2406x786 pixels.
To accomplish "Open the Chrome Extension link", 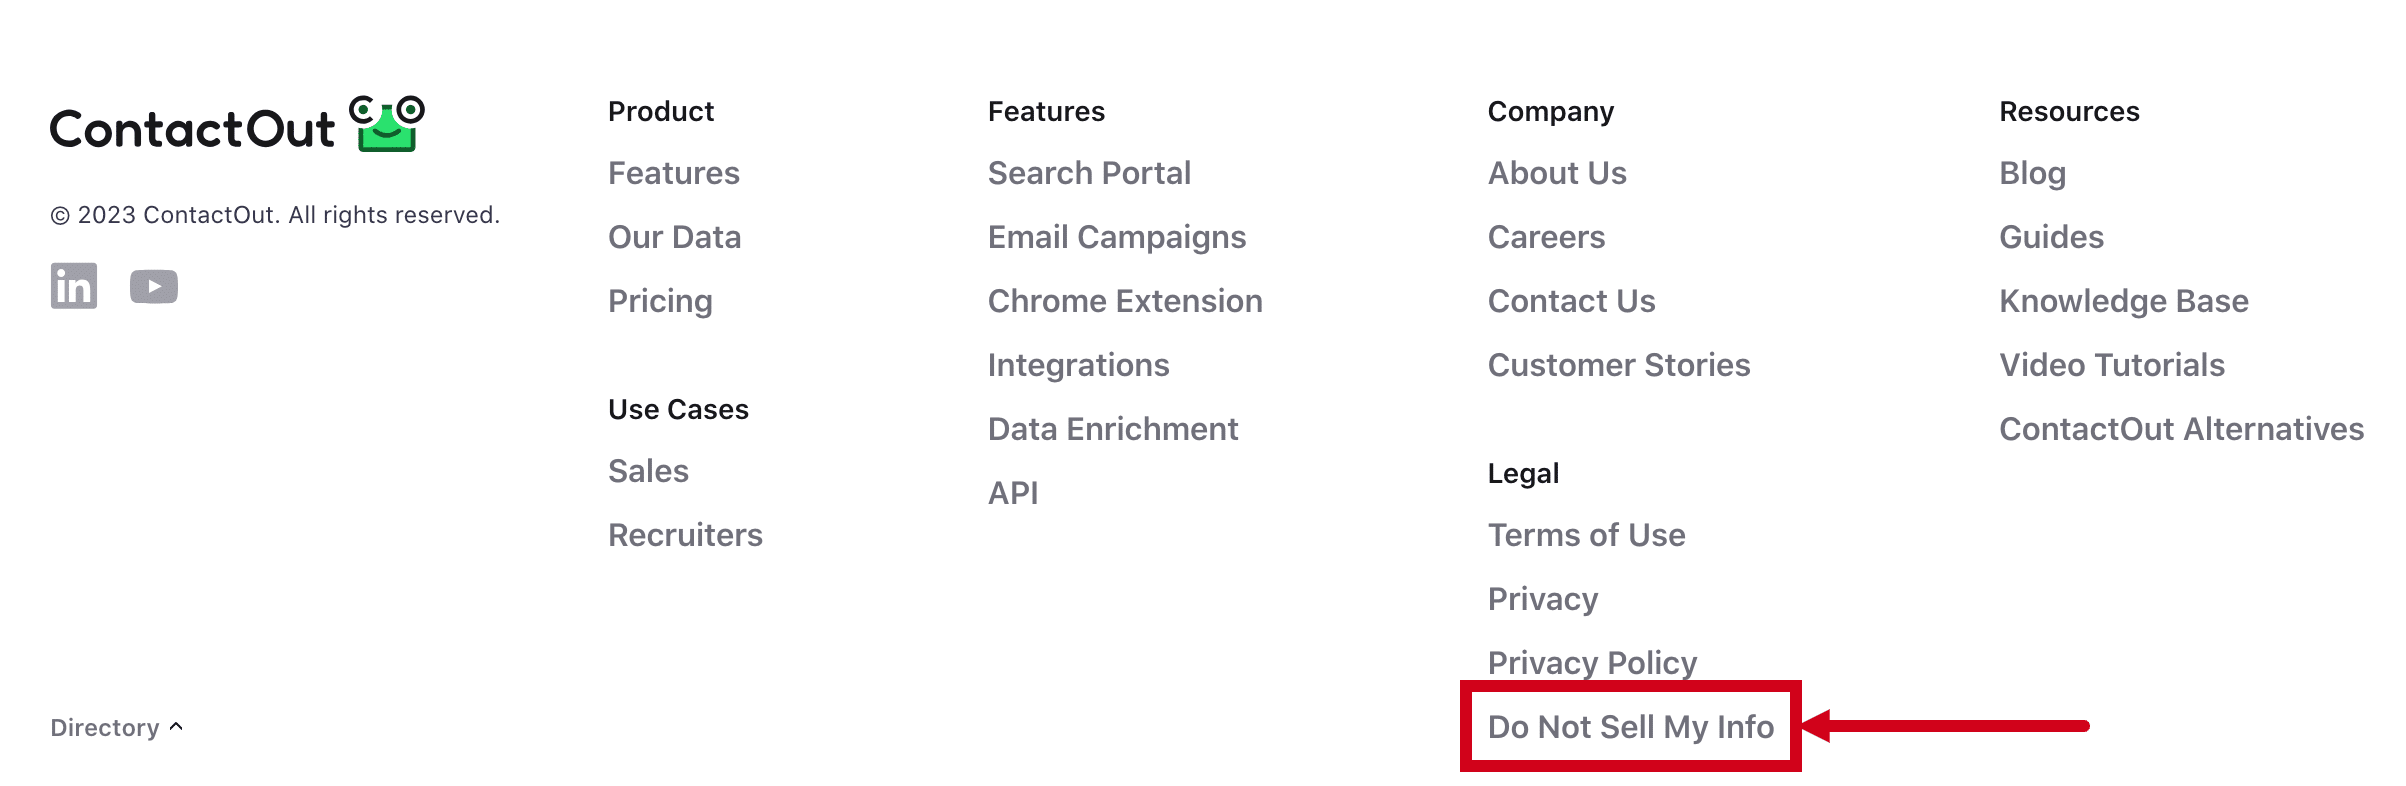I will (1125, 301).
